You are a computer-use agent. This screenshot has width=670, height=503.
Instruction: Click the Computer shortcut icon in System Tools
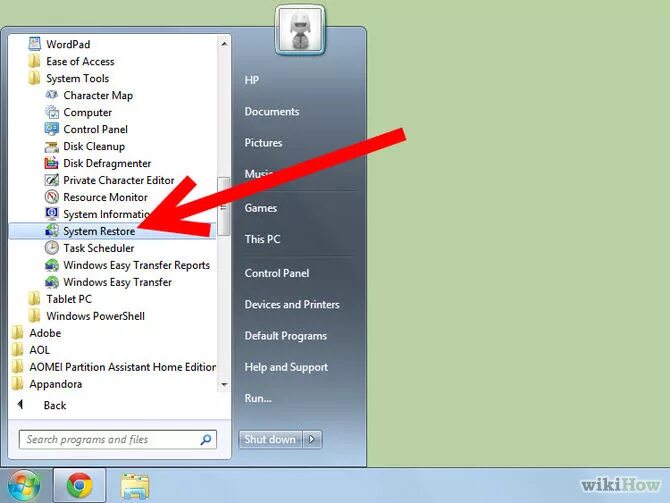click(x=52, y=112)
